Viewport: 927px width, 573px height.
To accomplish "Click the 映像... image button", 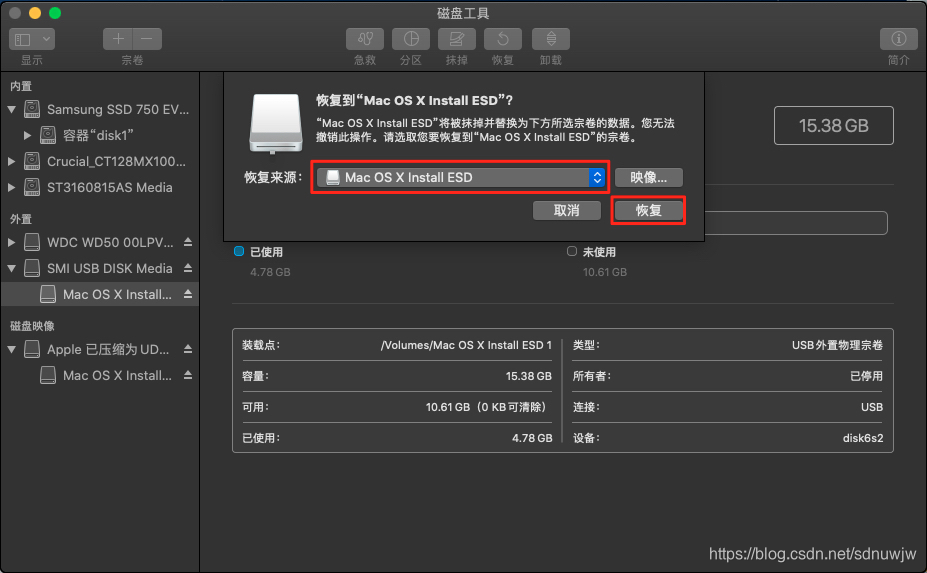I will point(649,177).
